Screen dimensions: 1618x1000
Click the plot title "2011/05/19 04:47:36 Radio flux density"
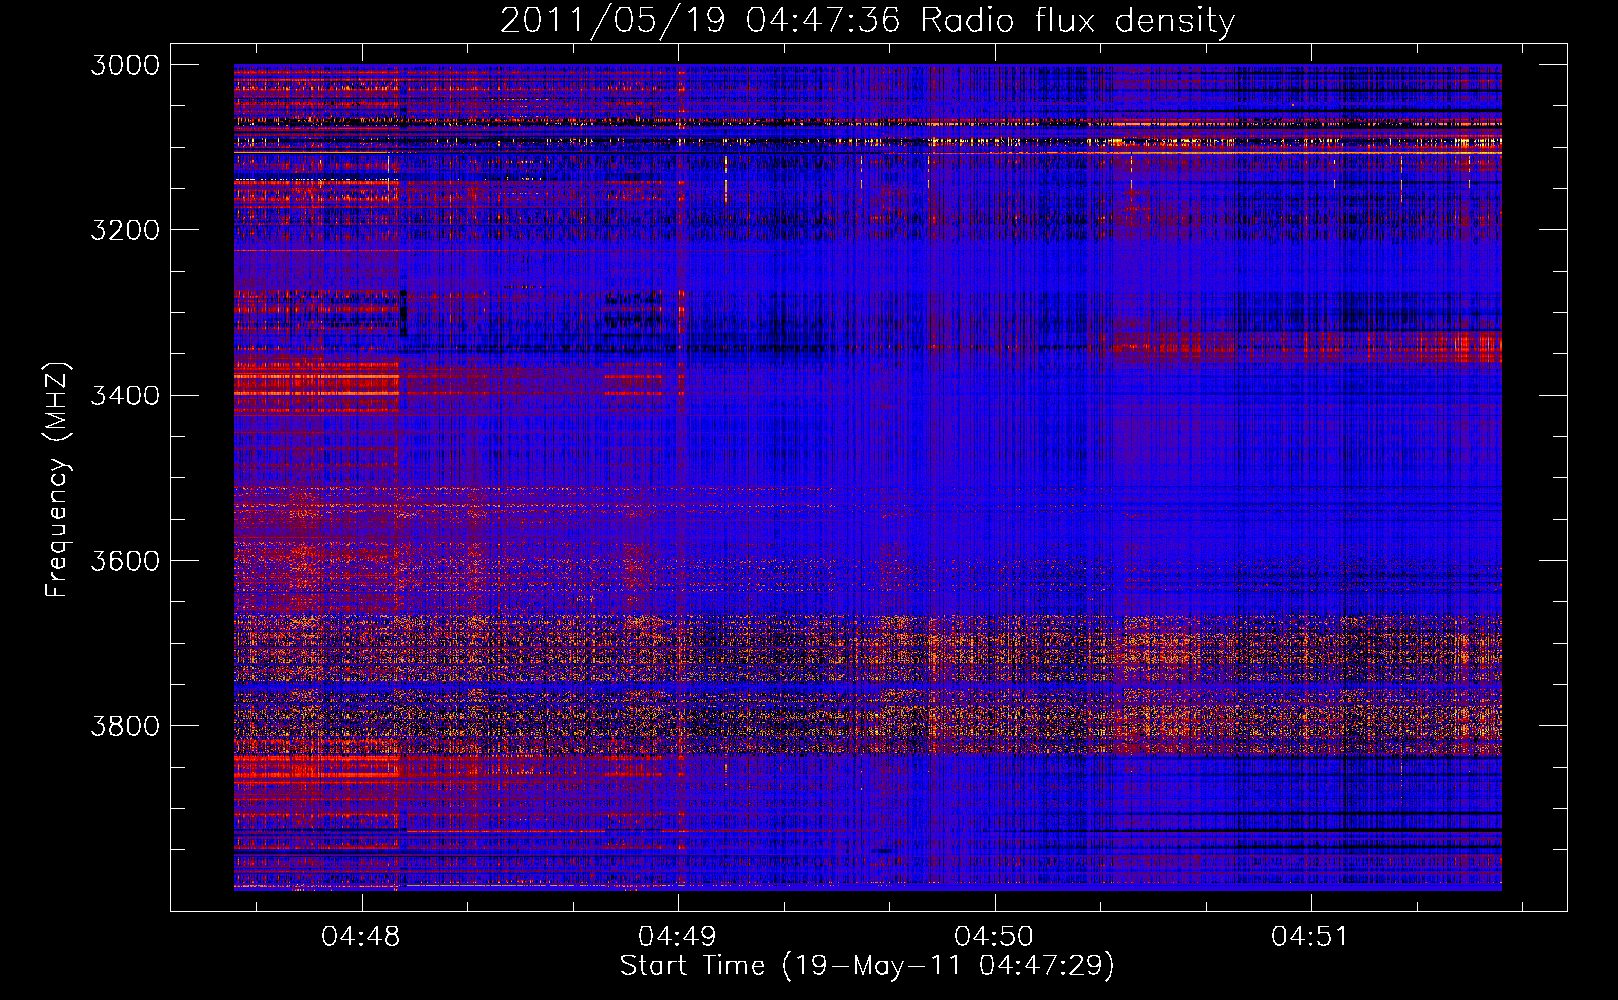pyautogui.click(x=867, y=21)
